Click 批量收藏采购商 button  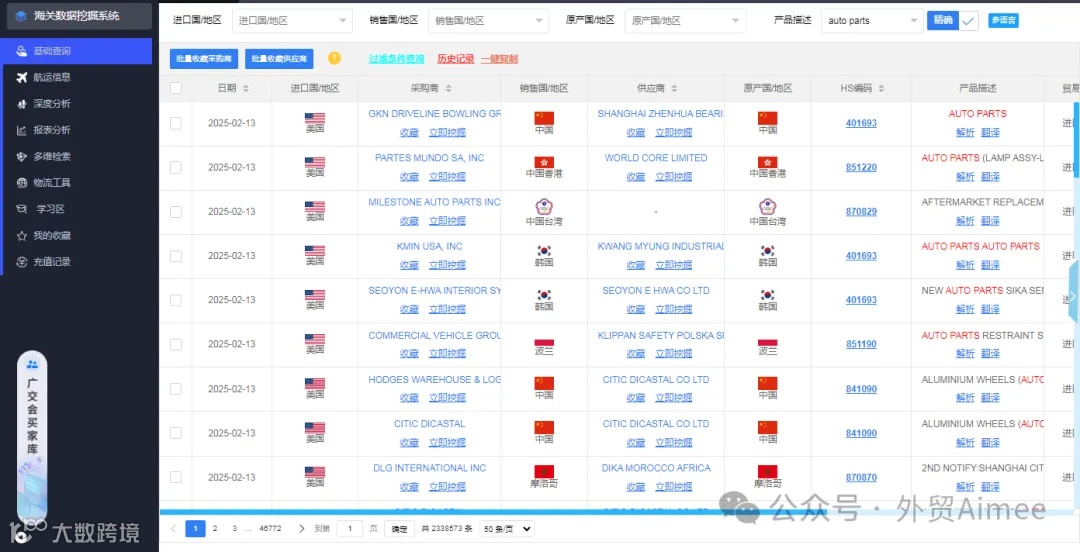point(204,59)
